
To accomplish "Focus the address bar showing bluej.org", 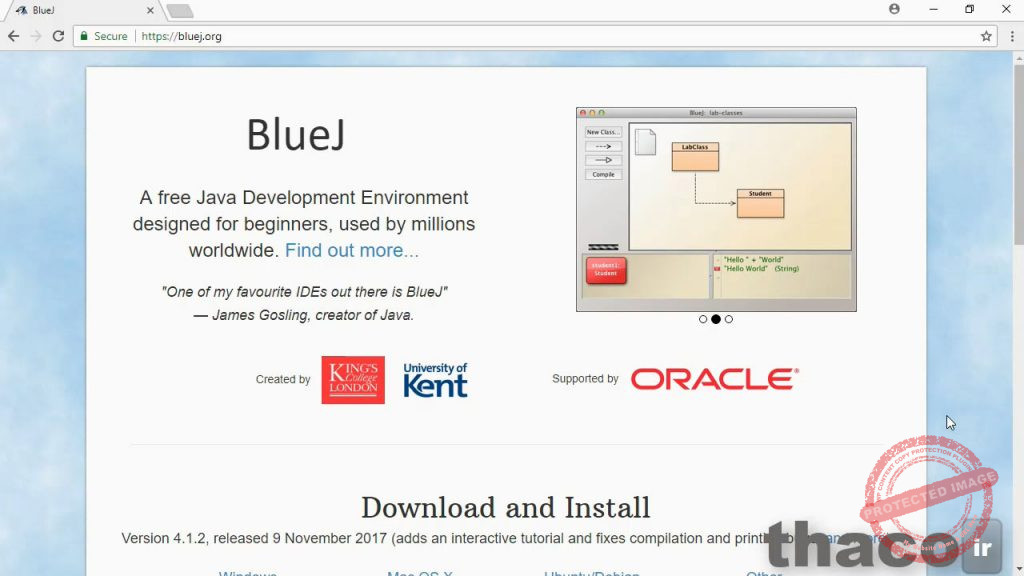I will click(x=500, y=36).
